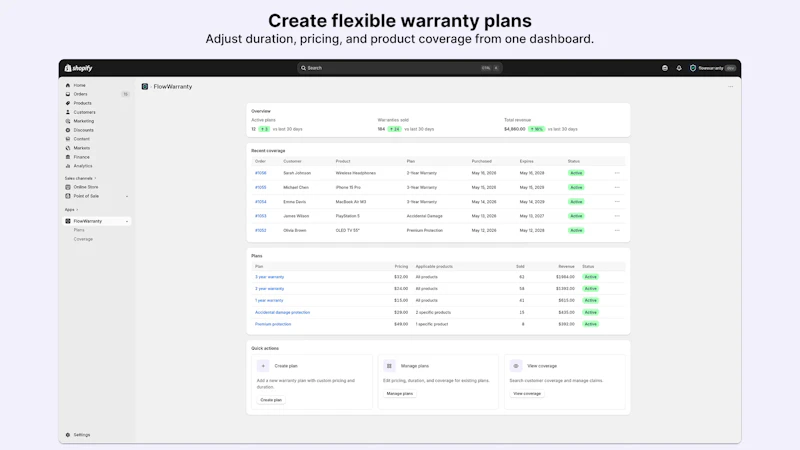Click the Analytics chart icon
800x450 pixels.
[x=68, y=166]
